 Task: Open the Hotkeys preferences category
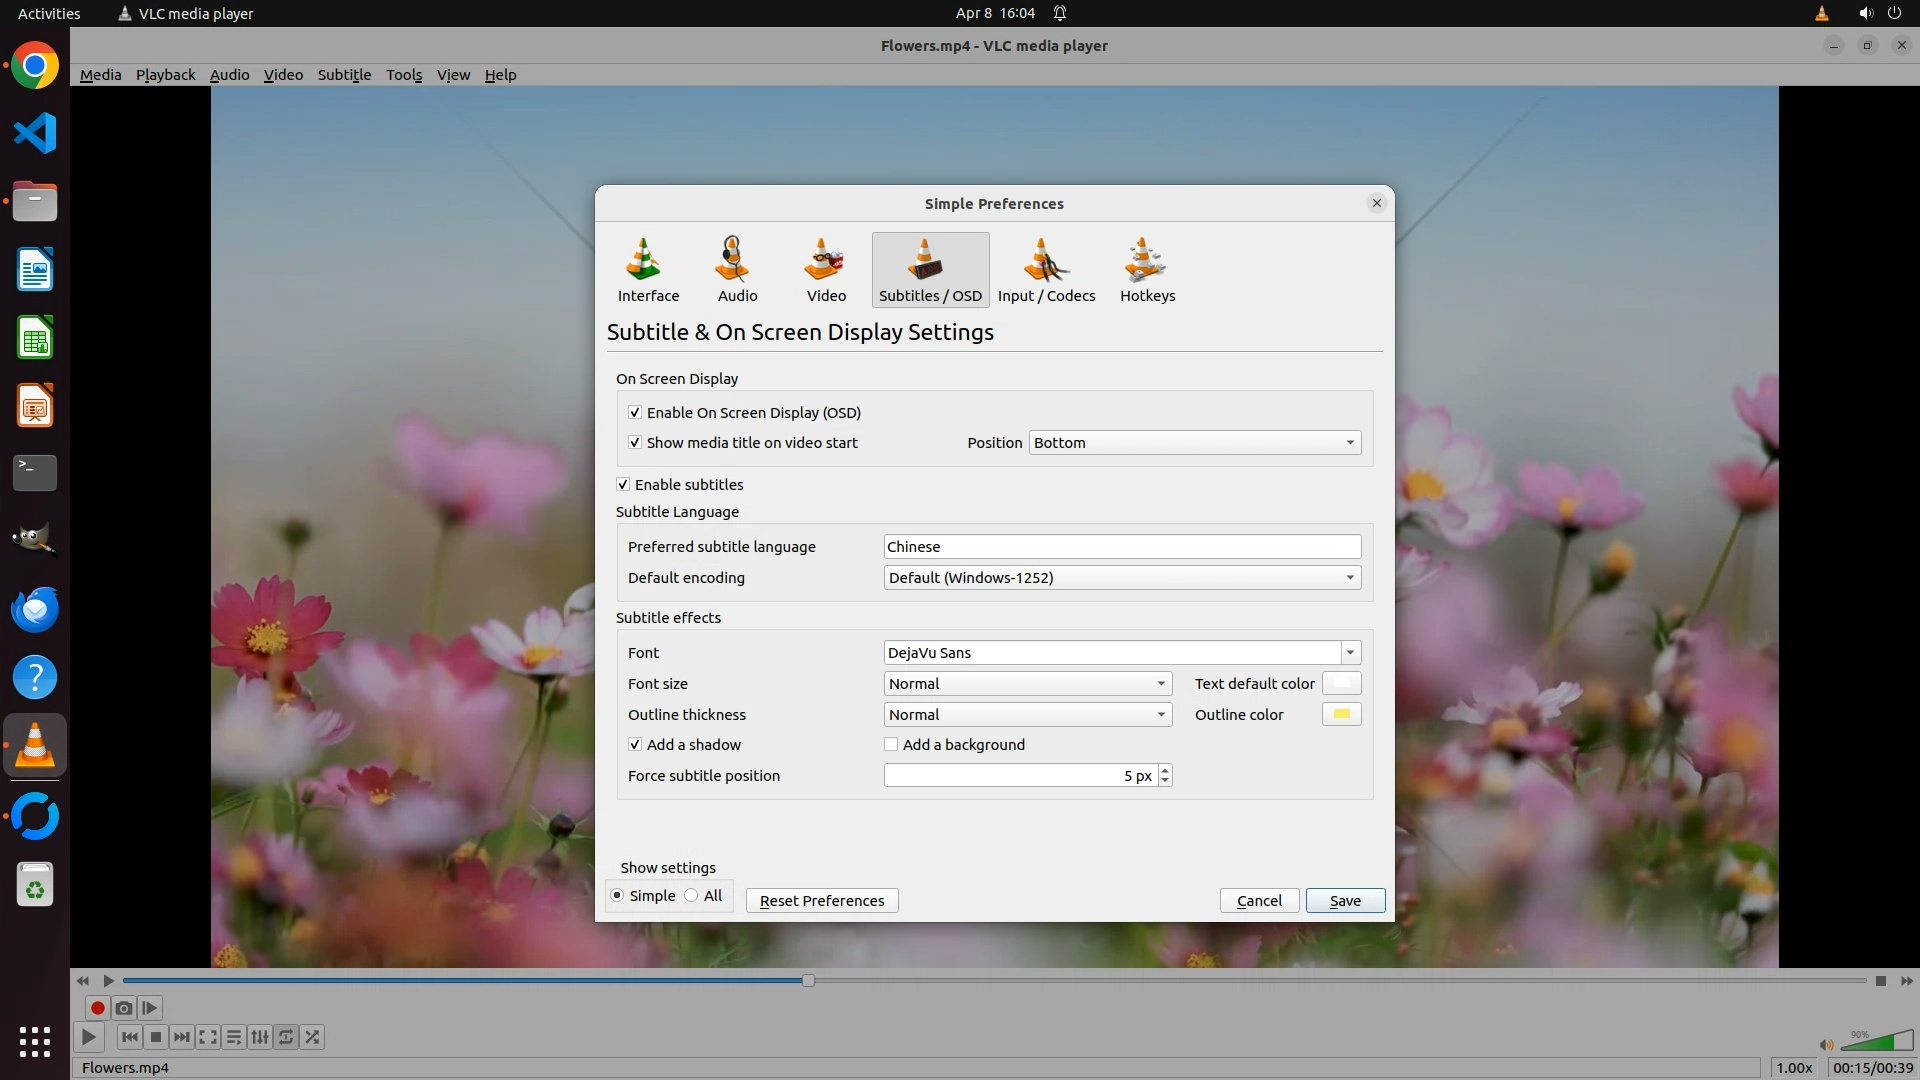coord(1147,270)
